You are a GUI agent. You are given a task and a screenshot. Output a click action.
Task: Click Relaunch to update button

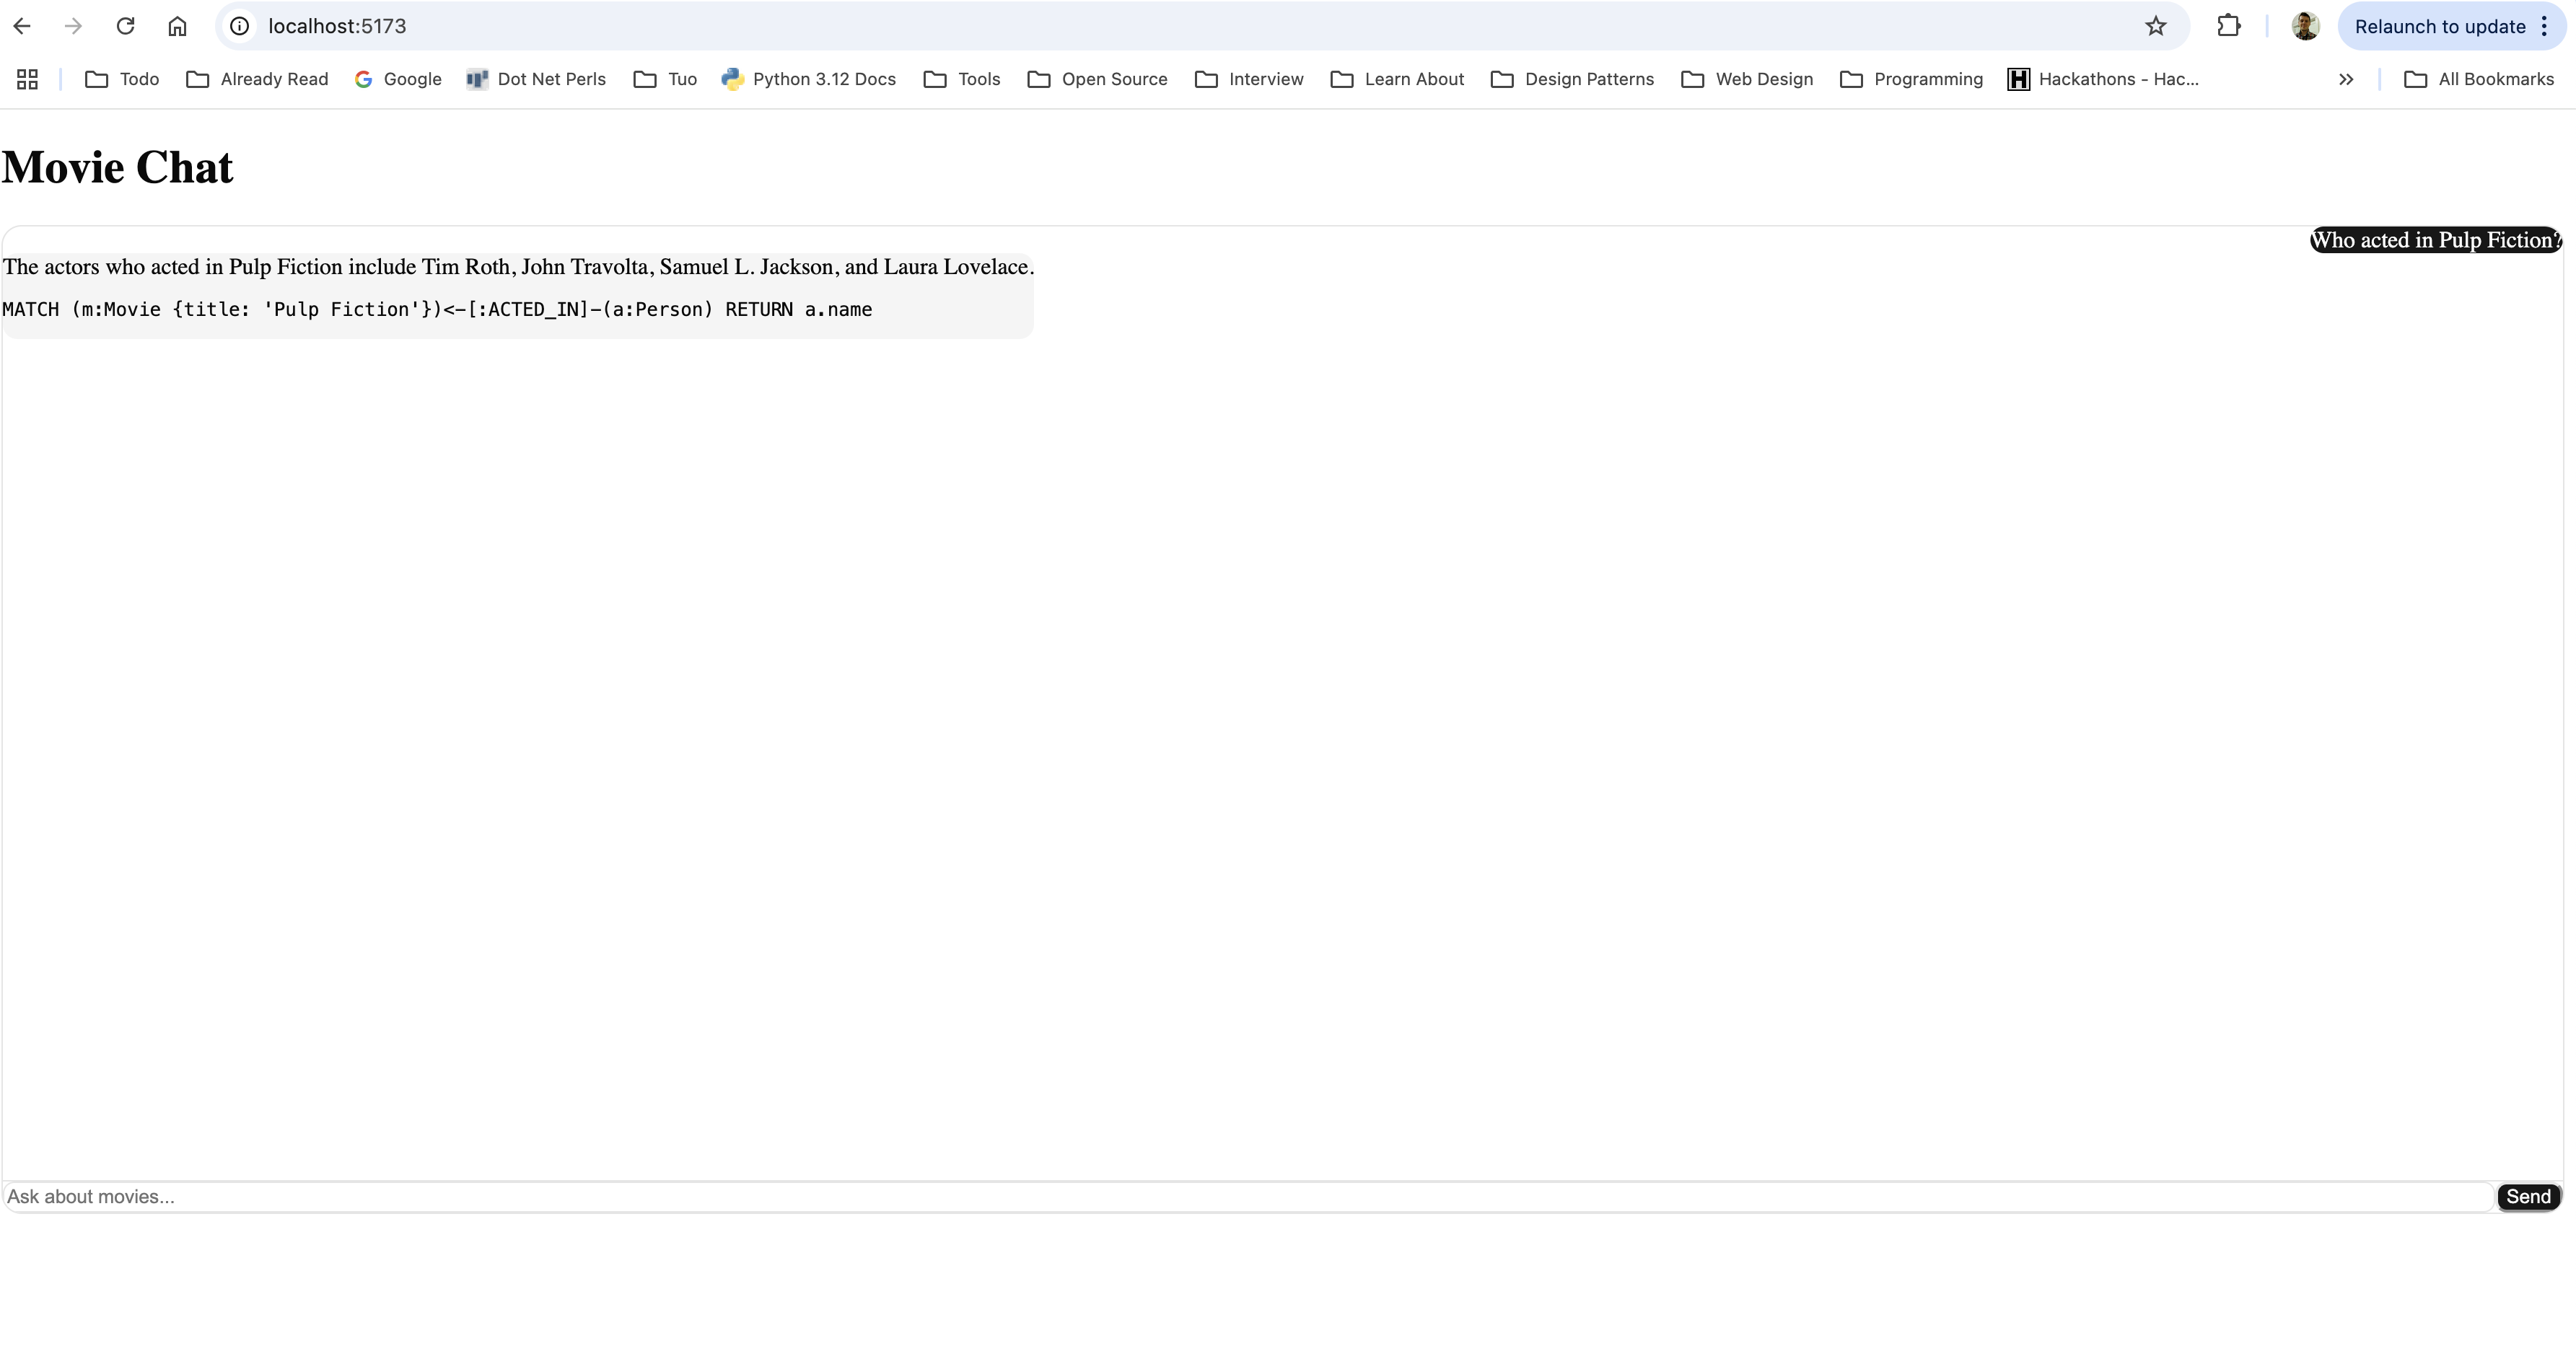[2439, 26]
